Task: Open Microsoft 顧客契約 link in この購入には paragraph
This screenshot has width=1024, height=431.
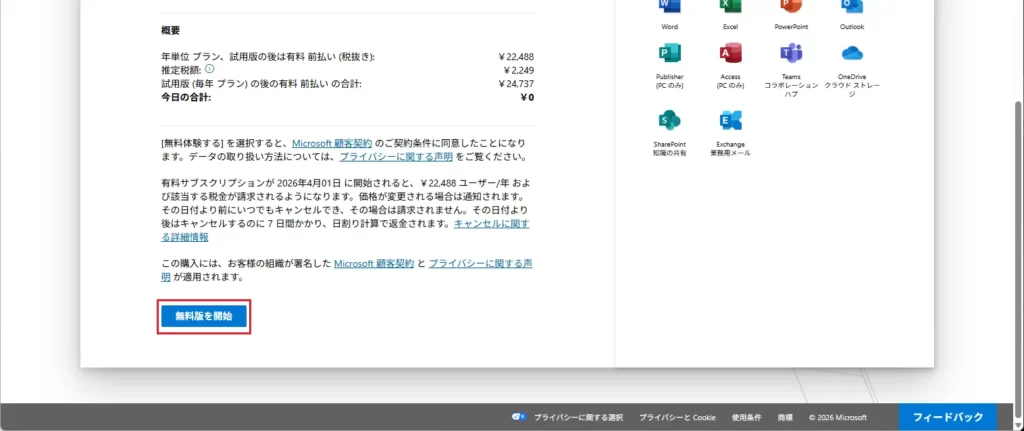Action: point(374,264)
